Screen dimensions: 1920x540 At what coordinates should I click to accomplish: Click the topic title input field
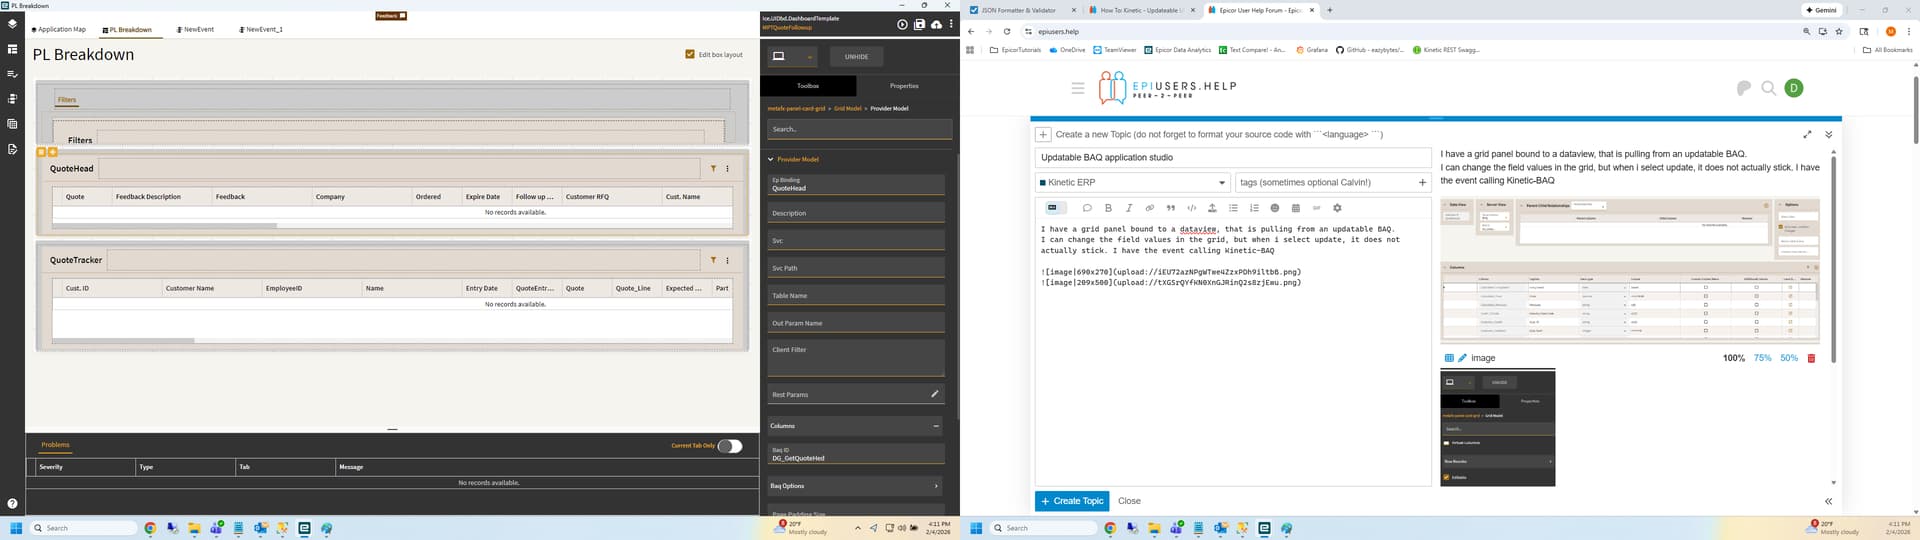1233,157
